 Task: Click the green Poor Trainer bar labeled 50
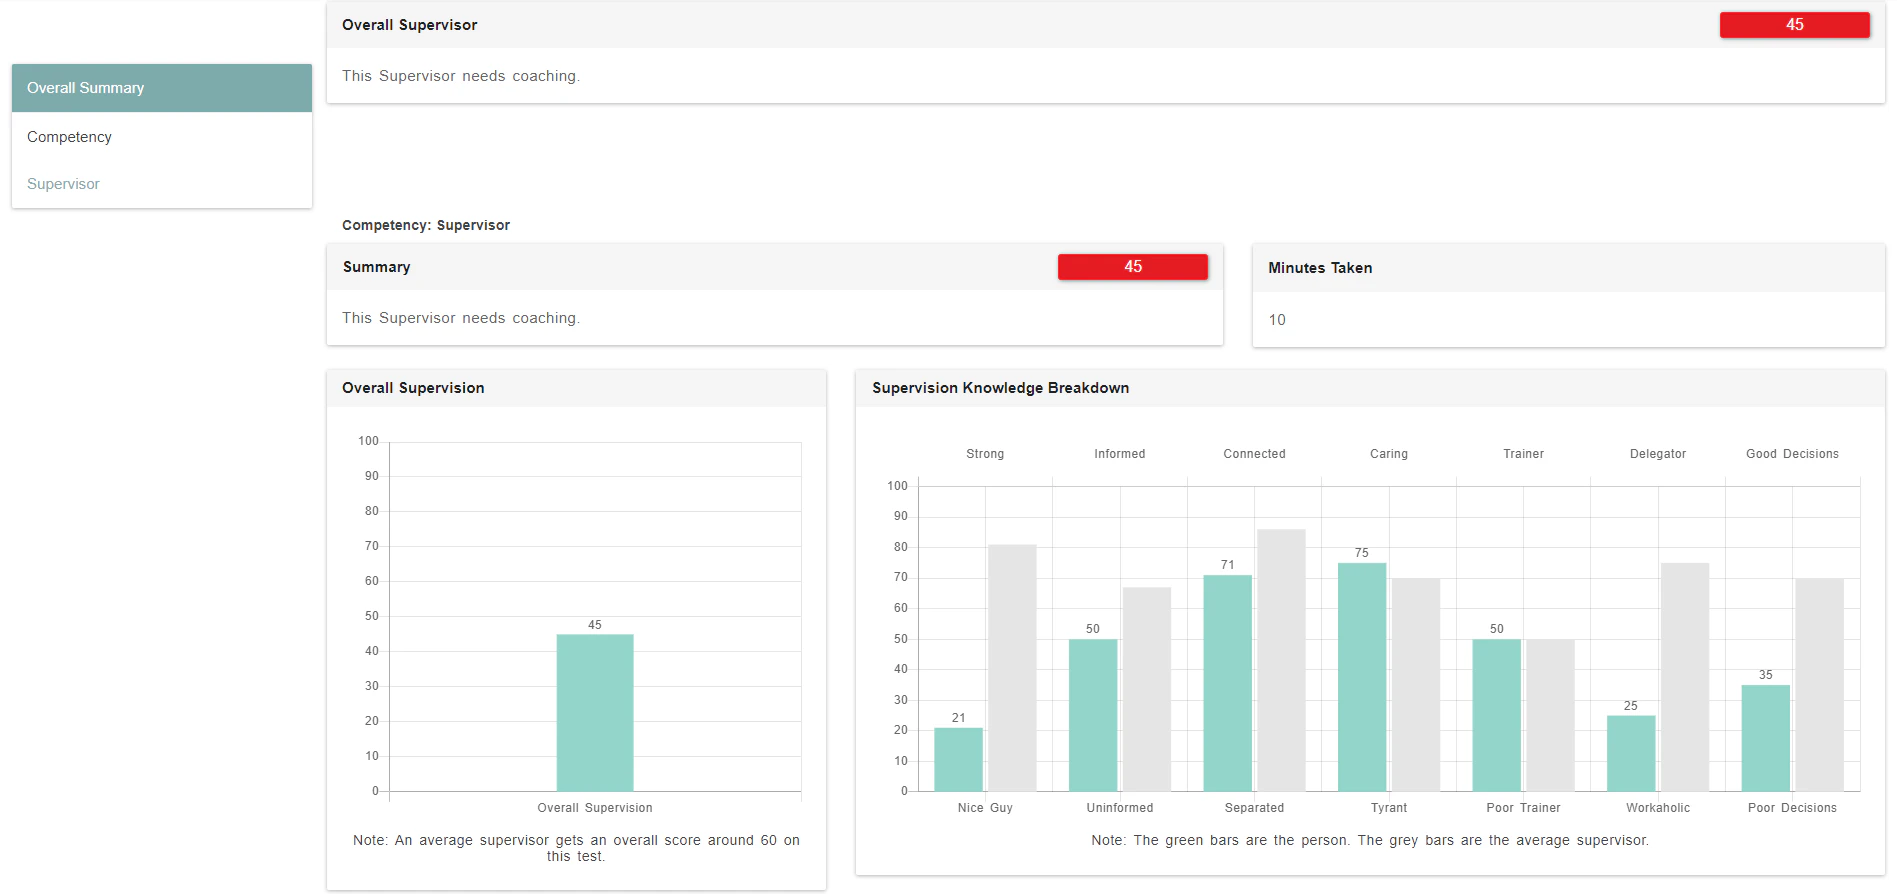coord(1496,716)
